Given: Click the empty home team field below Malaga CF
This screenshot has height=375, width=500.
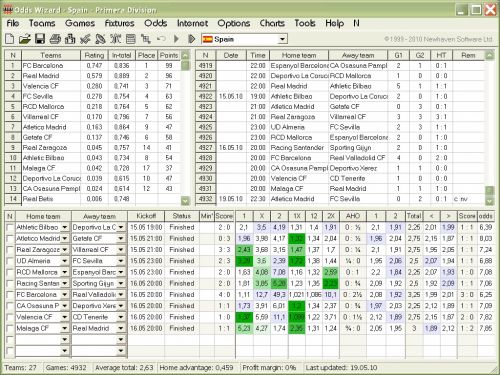Looking at the screenshot, I should pos(42,340).
